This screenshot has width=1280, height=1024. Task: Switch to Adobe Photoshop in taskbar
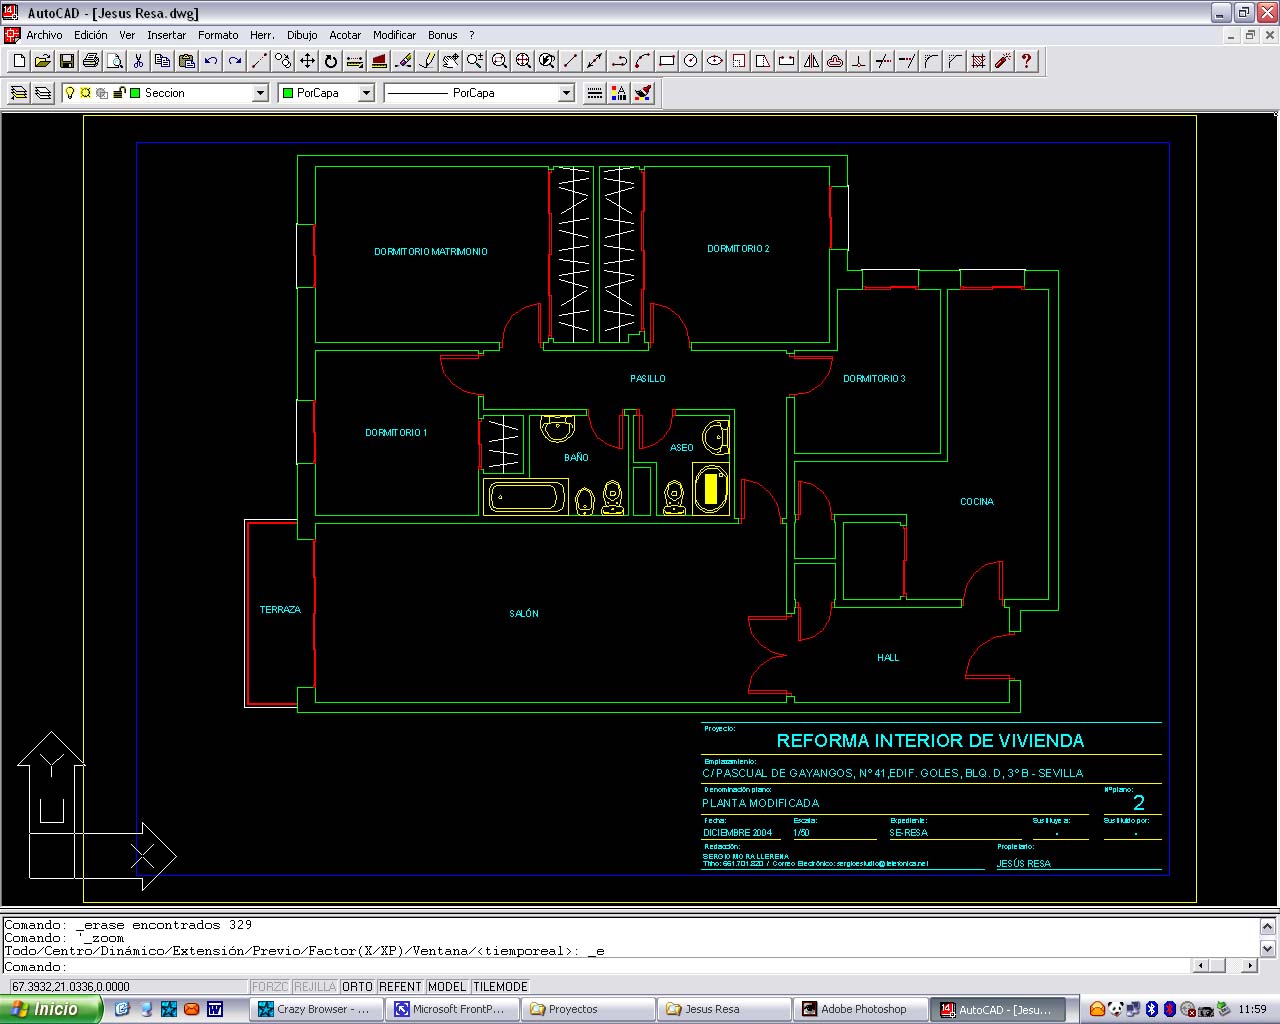click(x=862, y=1009)
